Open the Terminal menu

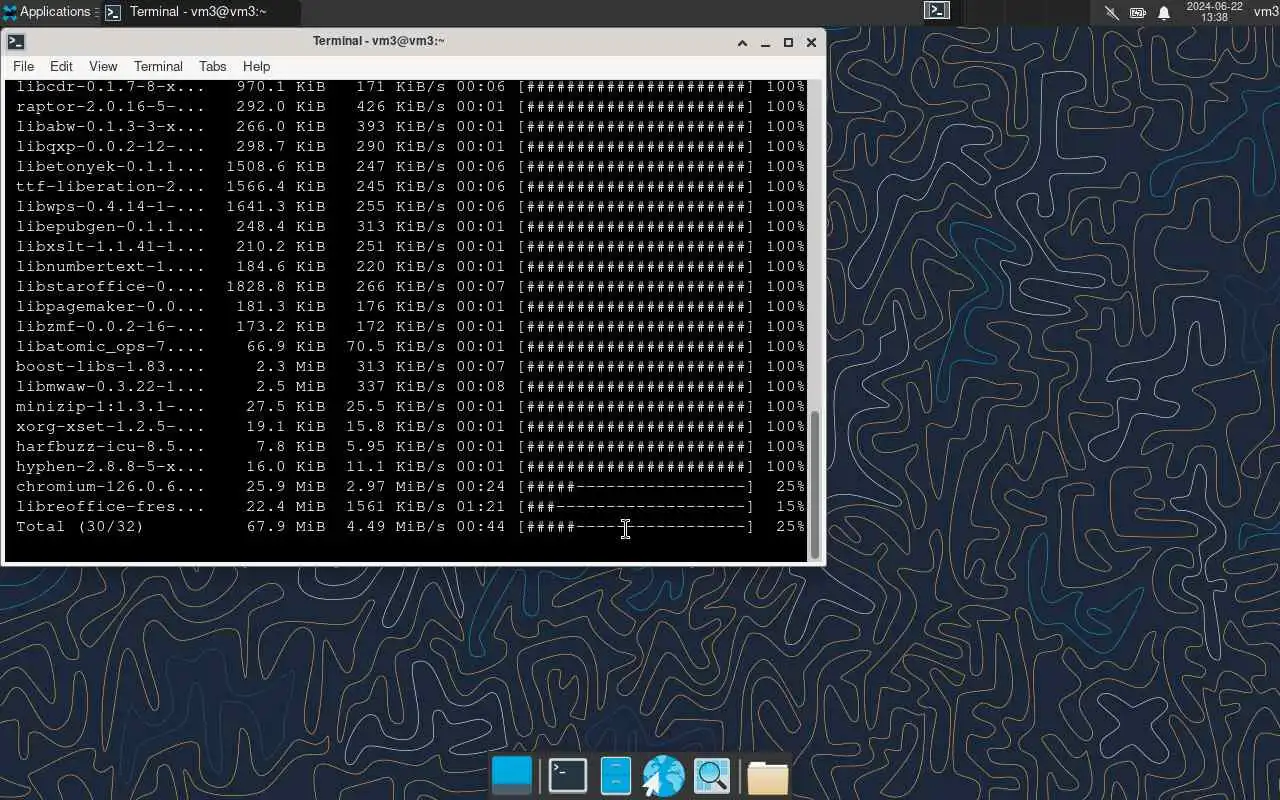(x=158, y=66)
